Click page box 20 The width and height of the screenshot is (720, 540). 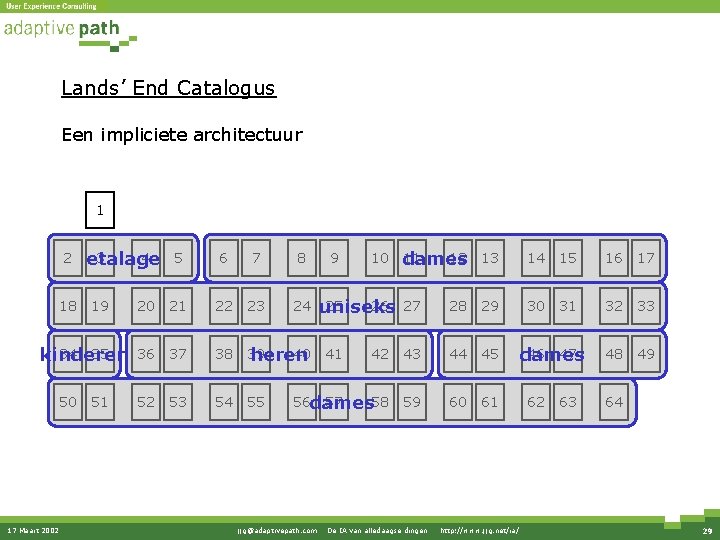146,306
